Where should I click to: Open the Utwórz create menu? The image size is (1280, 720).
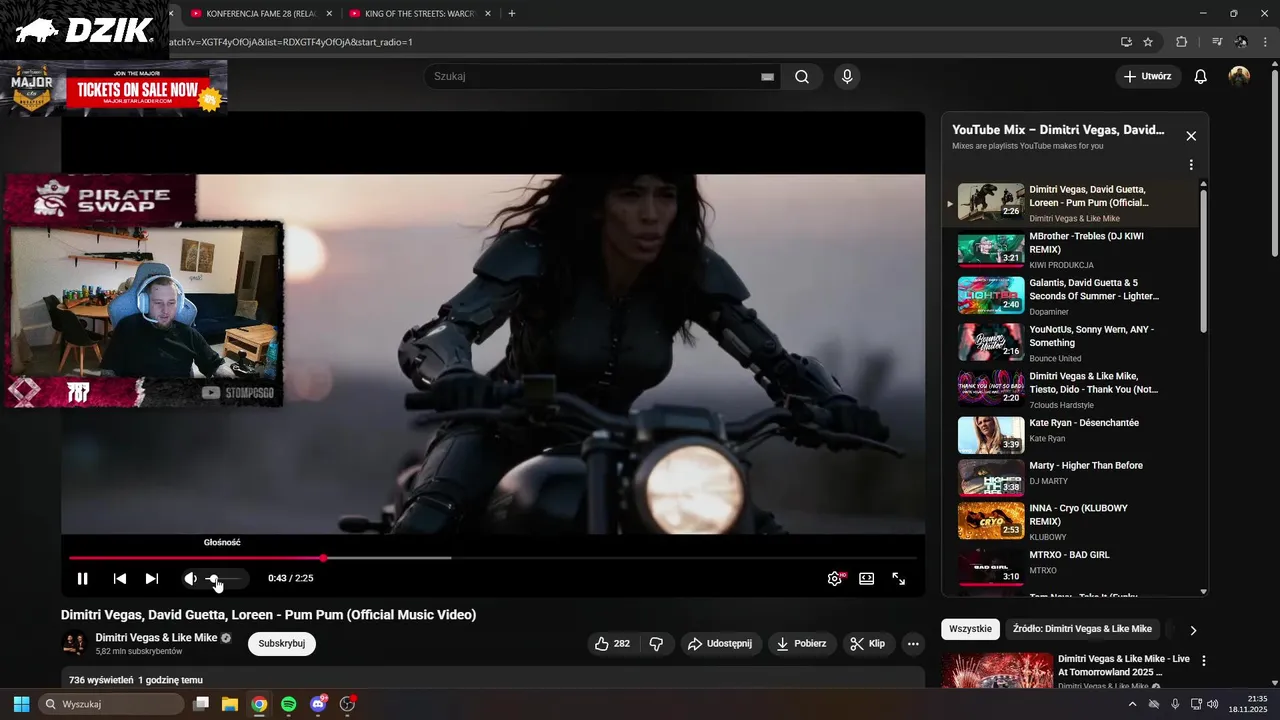(x=1148, y=76)
